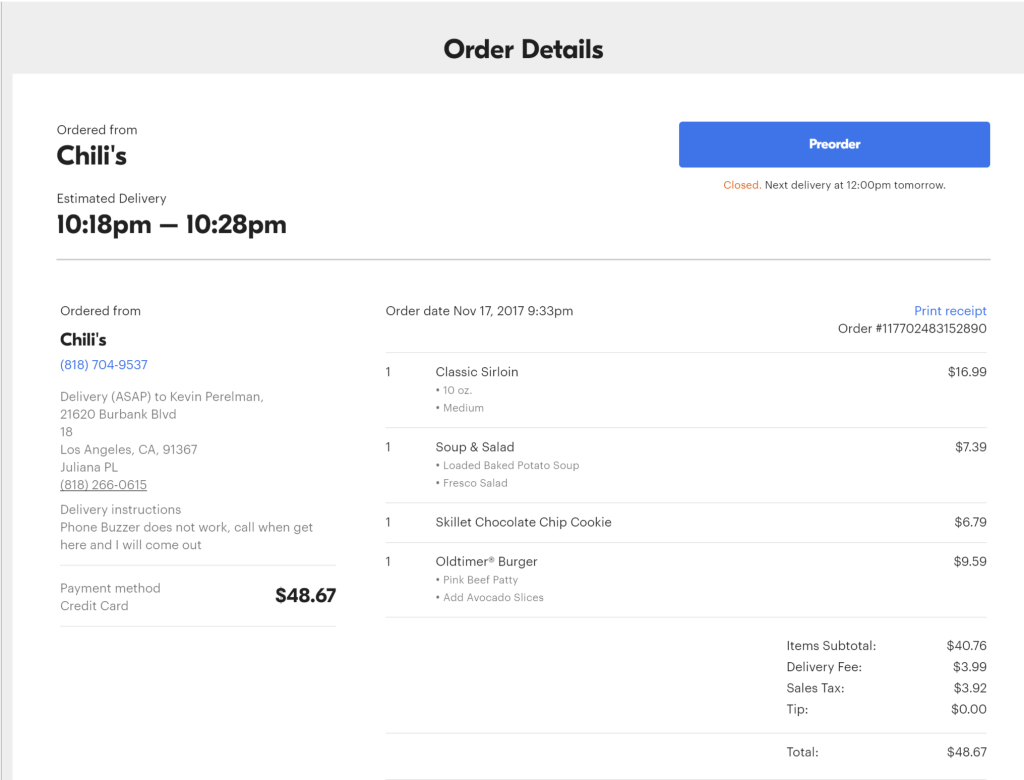Select the Sales Tax: label

click(x=815, y=688)
